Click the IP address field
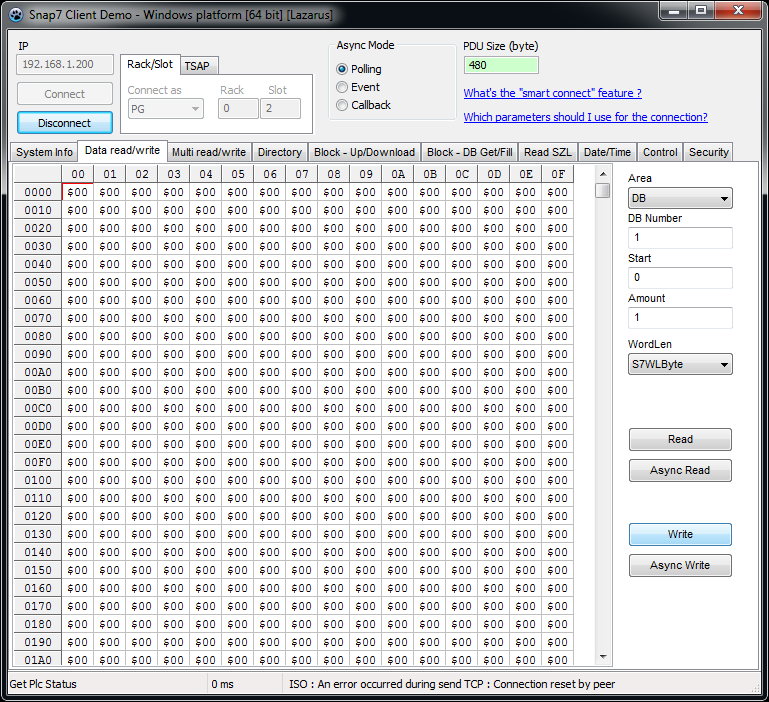Image resolution: width=769 pixels, height=702 pixels. [65, 64]
